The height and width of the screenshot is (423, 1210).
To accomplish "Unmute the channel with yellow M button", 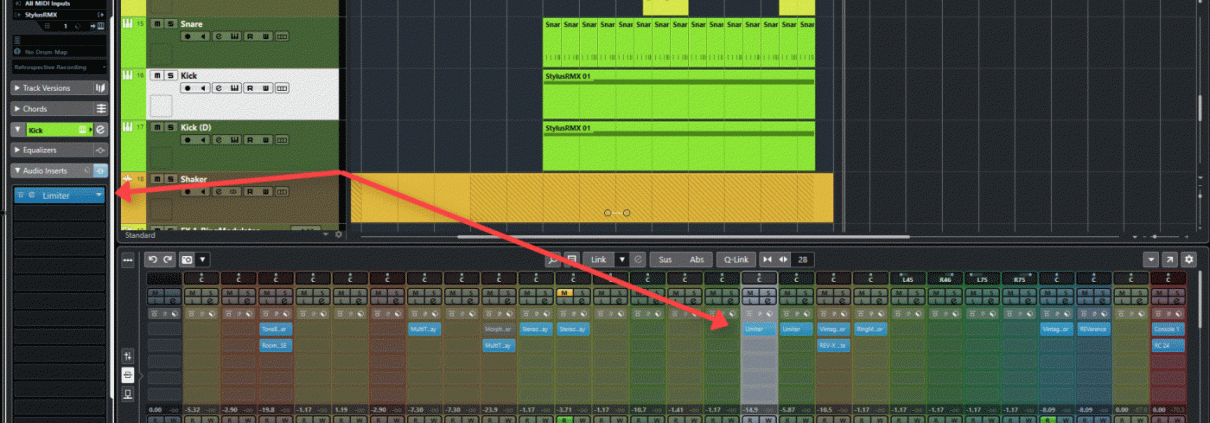I will click(564, 292).
